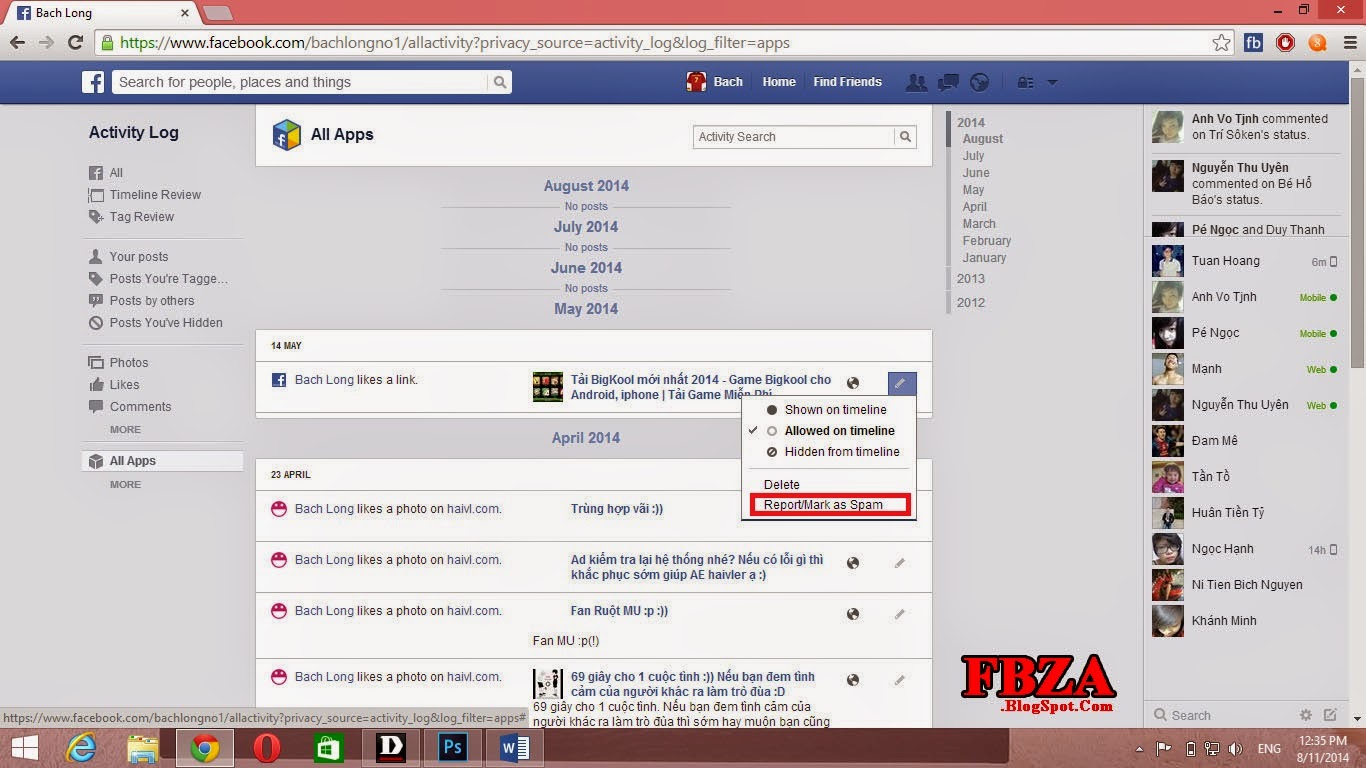Click the All Apps cube icon in the header
The height and width of the screenshot is (768, 1366).
point(287,135)
